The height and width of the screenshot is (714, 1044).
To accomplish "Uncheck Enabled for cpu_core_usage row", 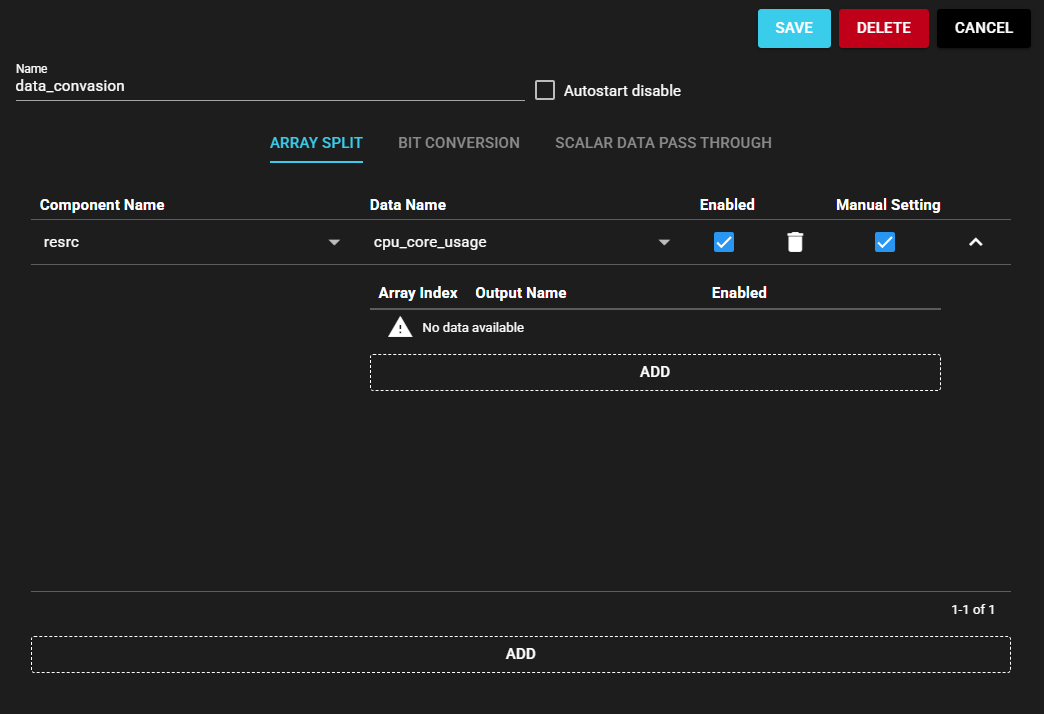I will (x=724, y=242).
